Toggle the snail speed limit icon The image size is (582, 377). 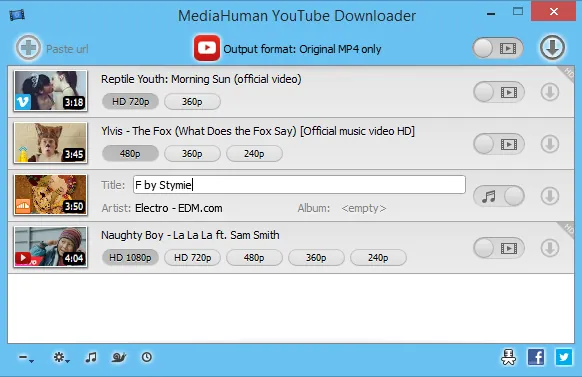[119, 357]
